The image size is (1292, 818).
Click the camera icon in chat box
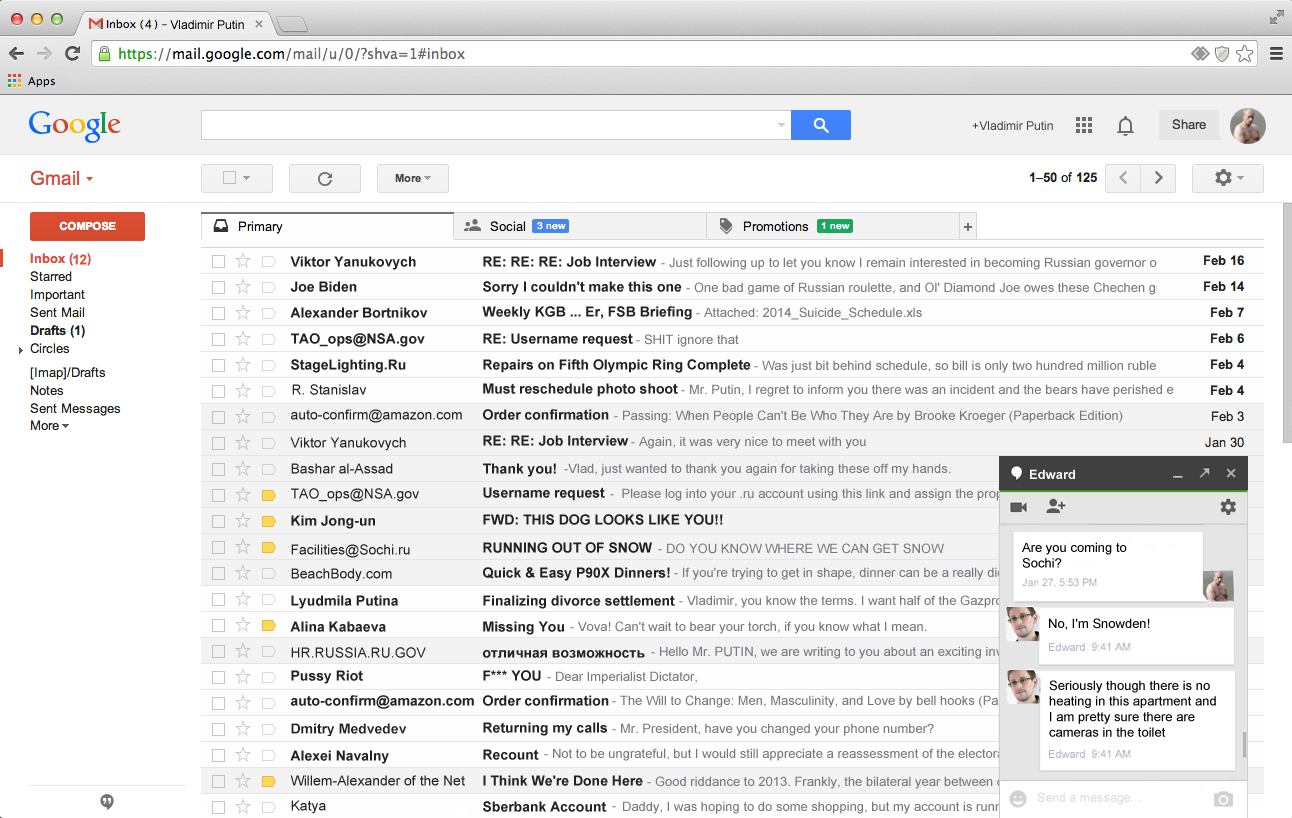click(1223, 799)
